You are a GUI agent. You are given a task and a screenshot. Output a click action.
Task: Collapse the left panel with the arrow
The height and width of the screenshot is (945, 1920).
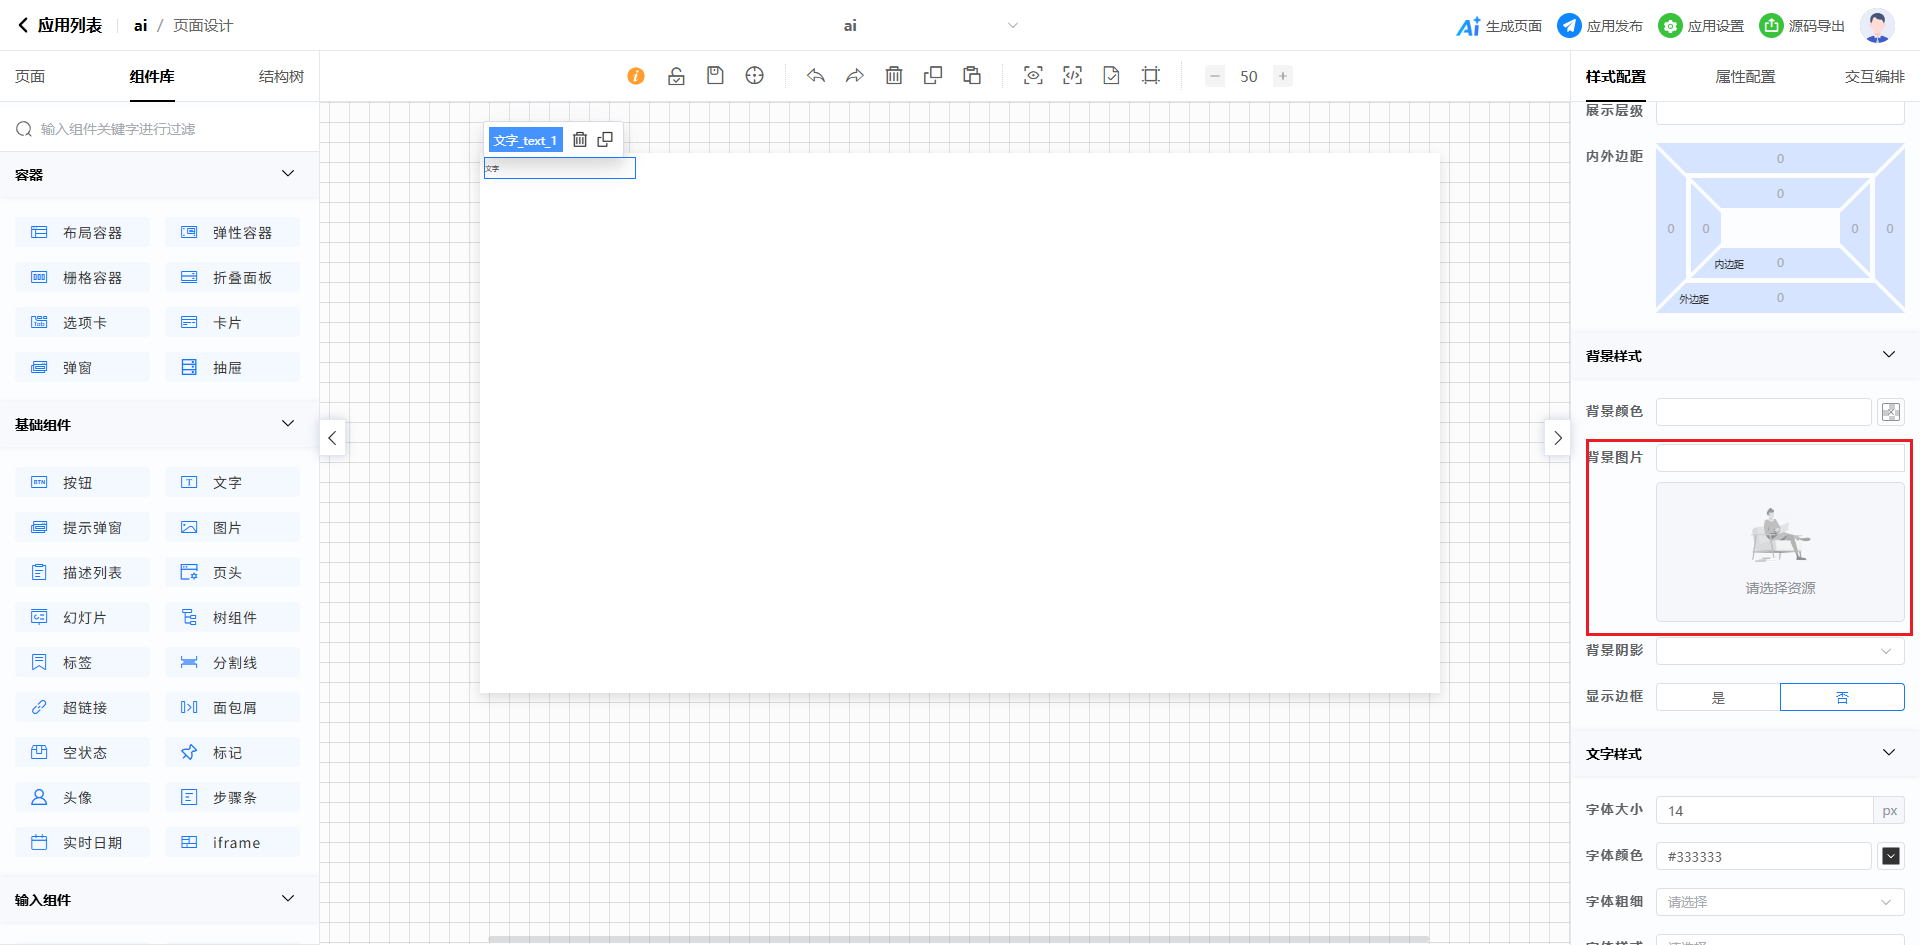[333, 438]
